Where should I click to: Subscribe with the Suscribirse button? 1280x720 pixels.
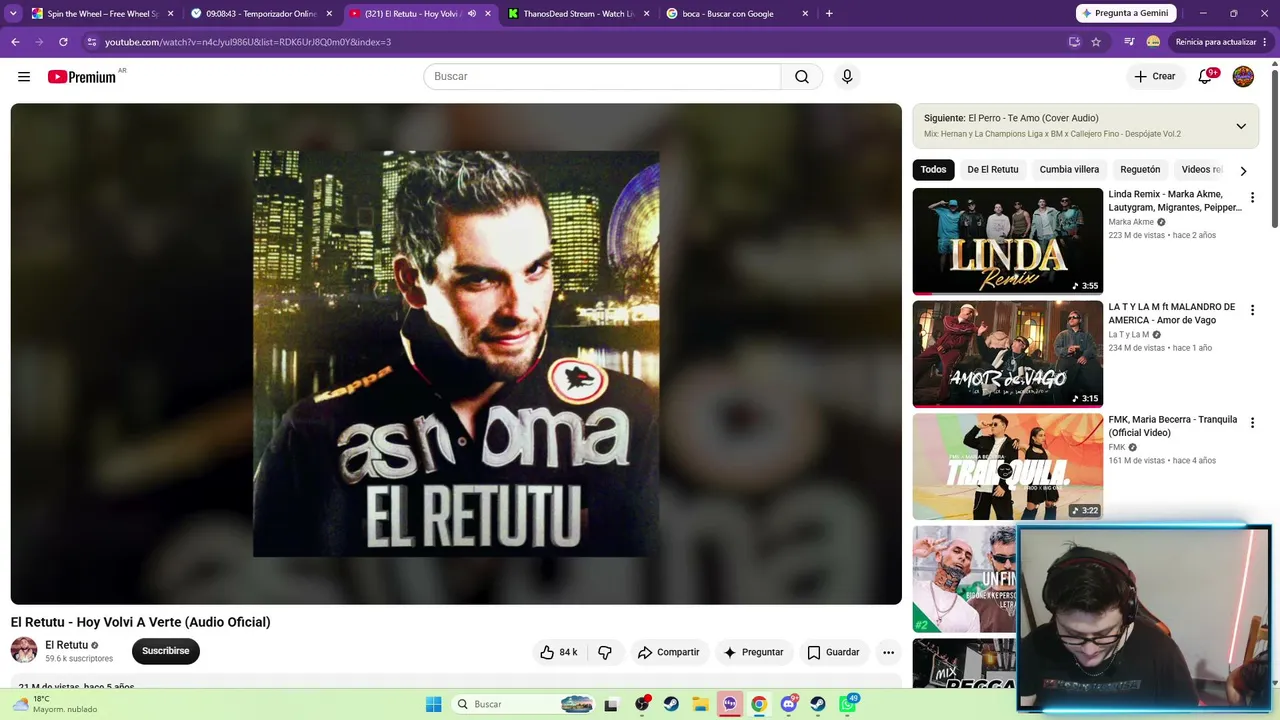[x=165, y=651]
